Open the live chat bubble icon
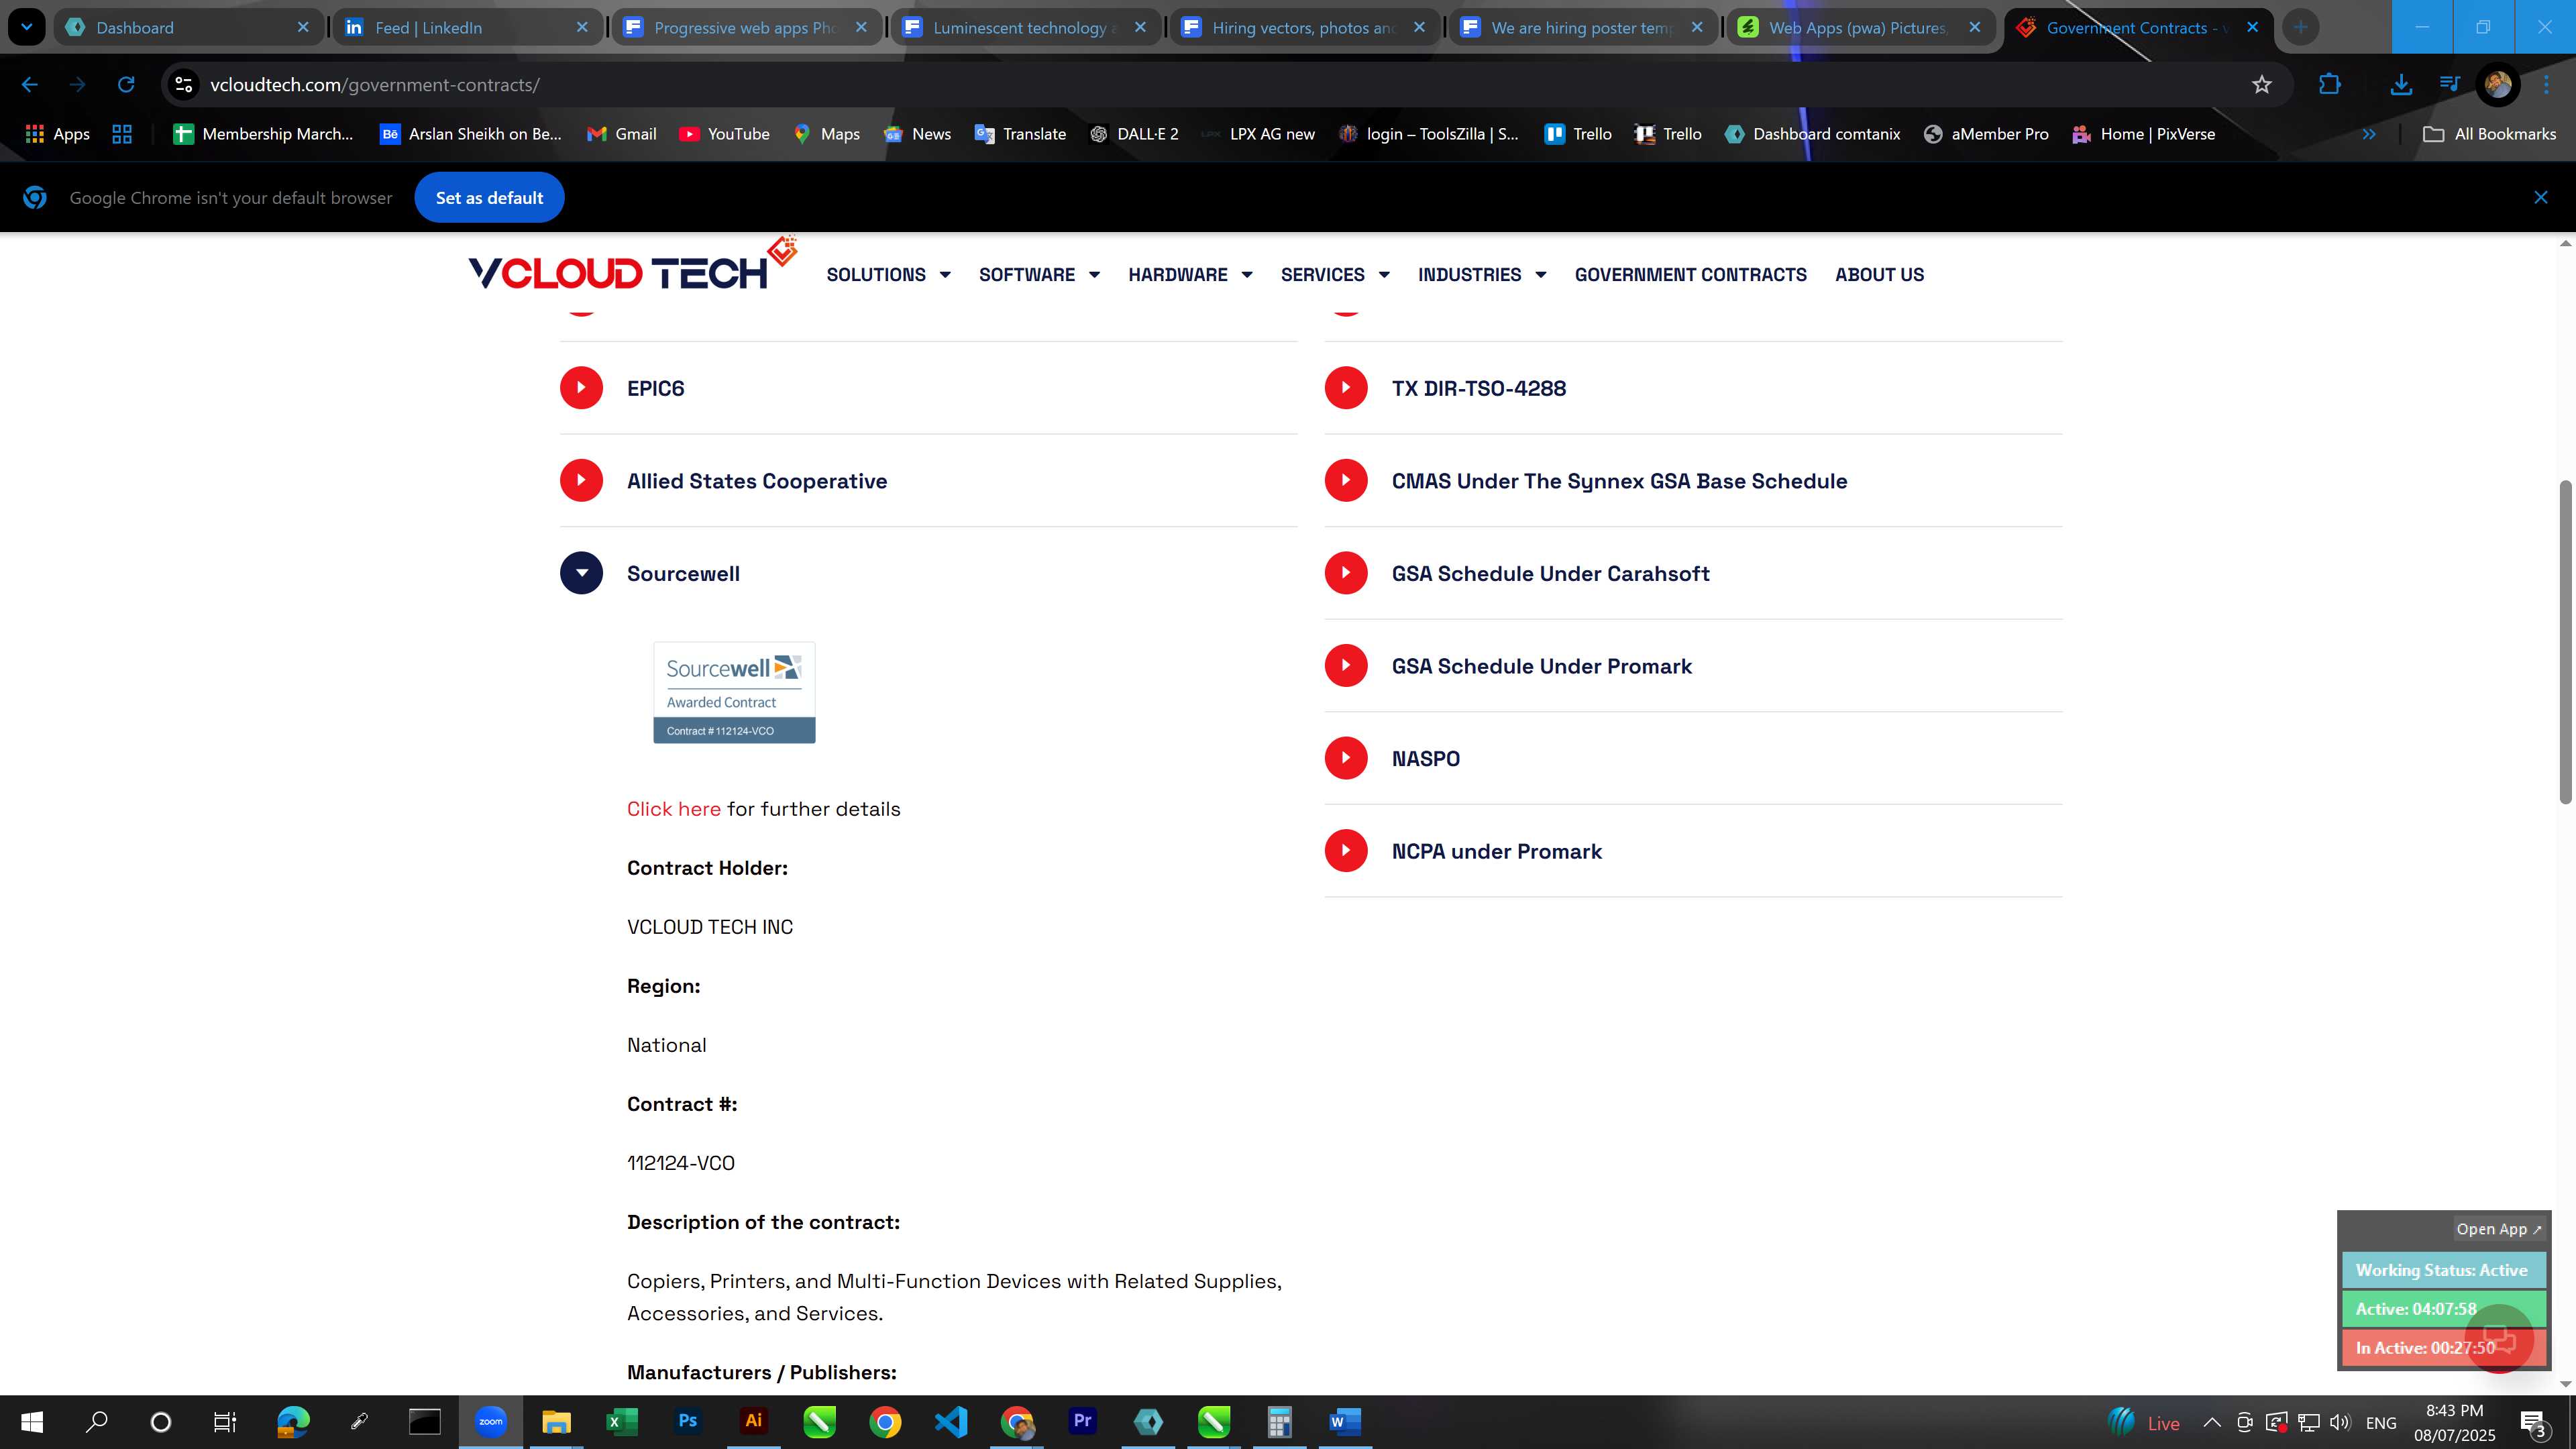Screen dimensions: 2576x1449 click(x=2499, y=1339)
